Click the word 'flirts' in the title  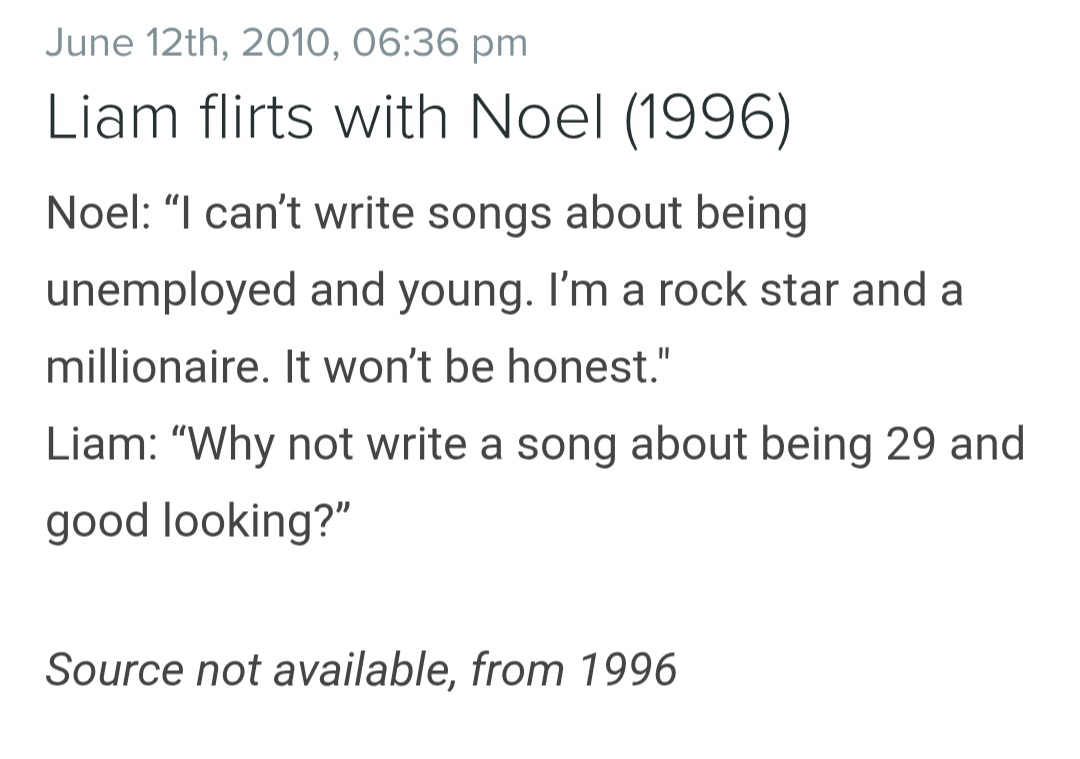click(x=257, y=117)
